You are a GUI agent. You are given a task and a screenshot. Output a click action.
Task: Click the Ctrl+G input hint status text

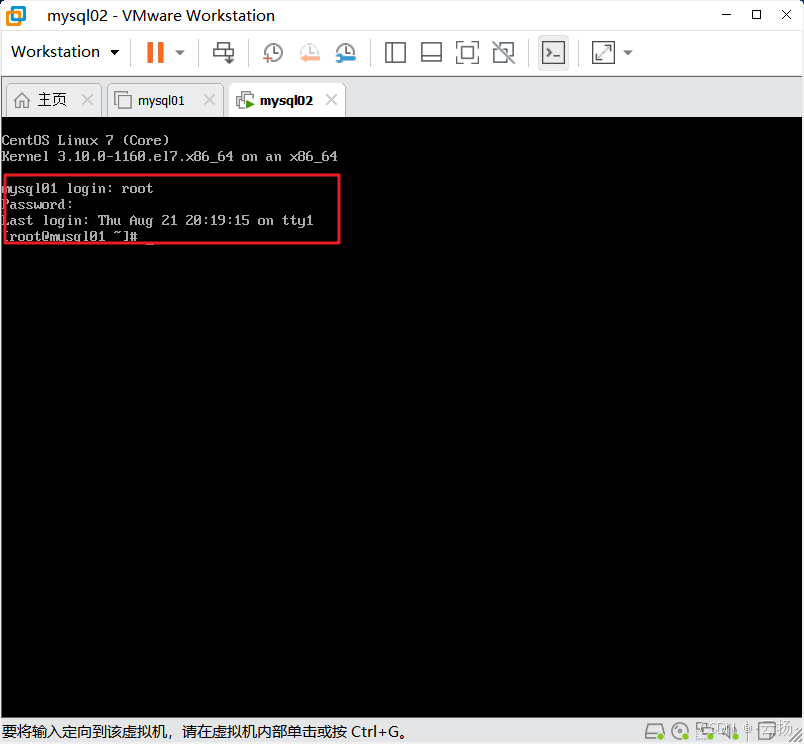pyautogui.click(x=205, y=732)
